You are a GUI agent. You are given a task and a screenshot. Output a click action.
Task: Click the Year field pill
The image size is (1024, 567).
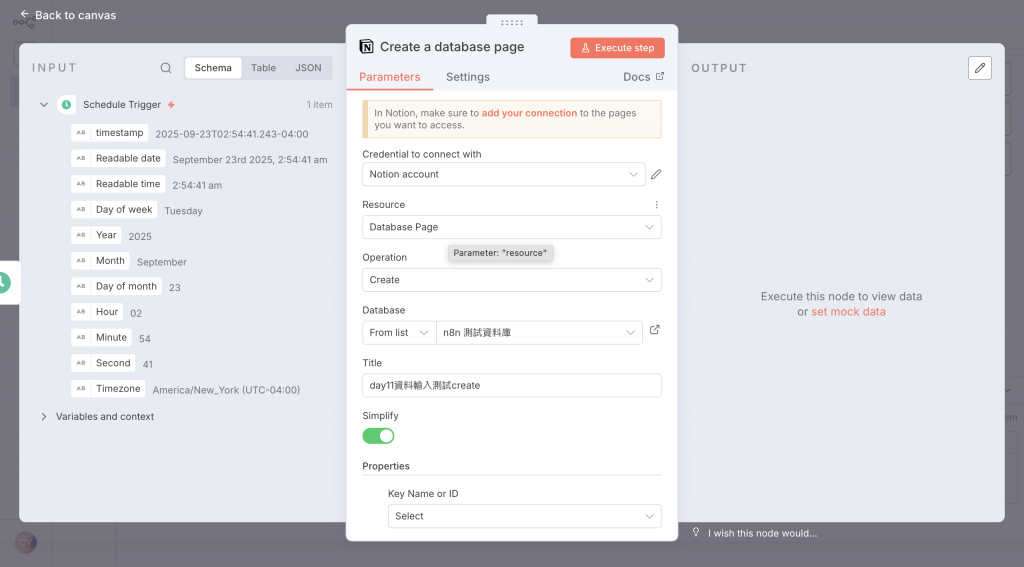click(97, 235)
